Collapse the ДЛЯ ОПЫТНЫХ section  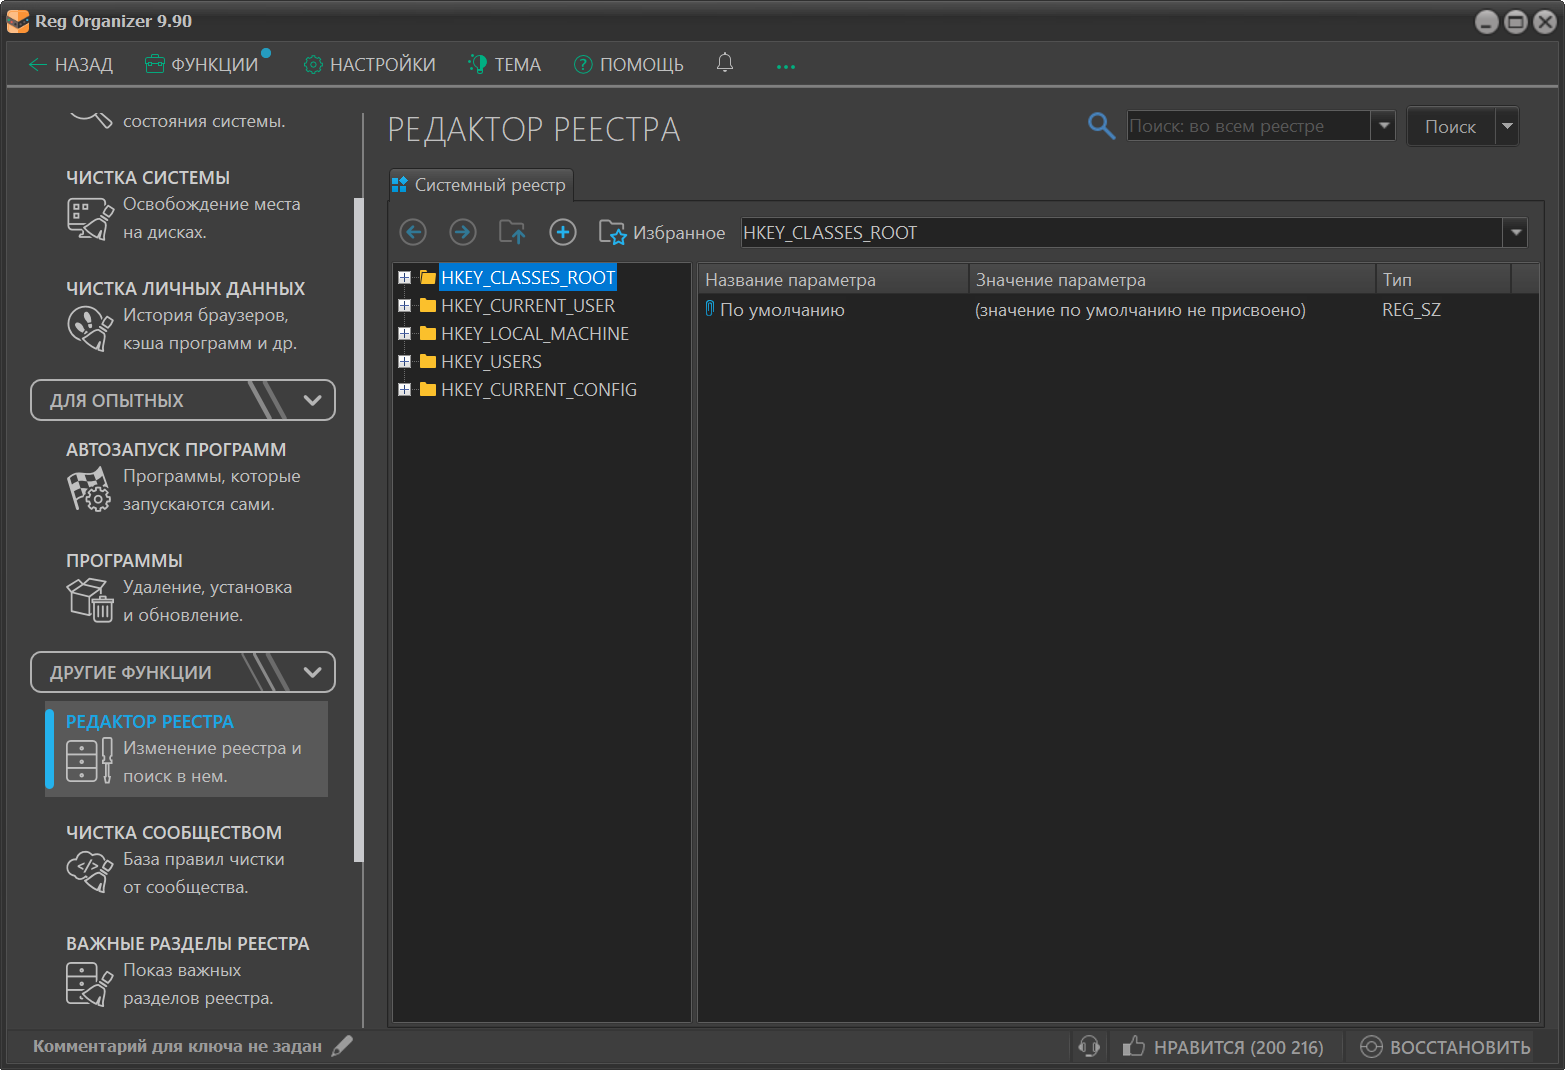[312, 400]
